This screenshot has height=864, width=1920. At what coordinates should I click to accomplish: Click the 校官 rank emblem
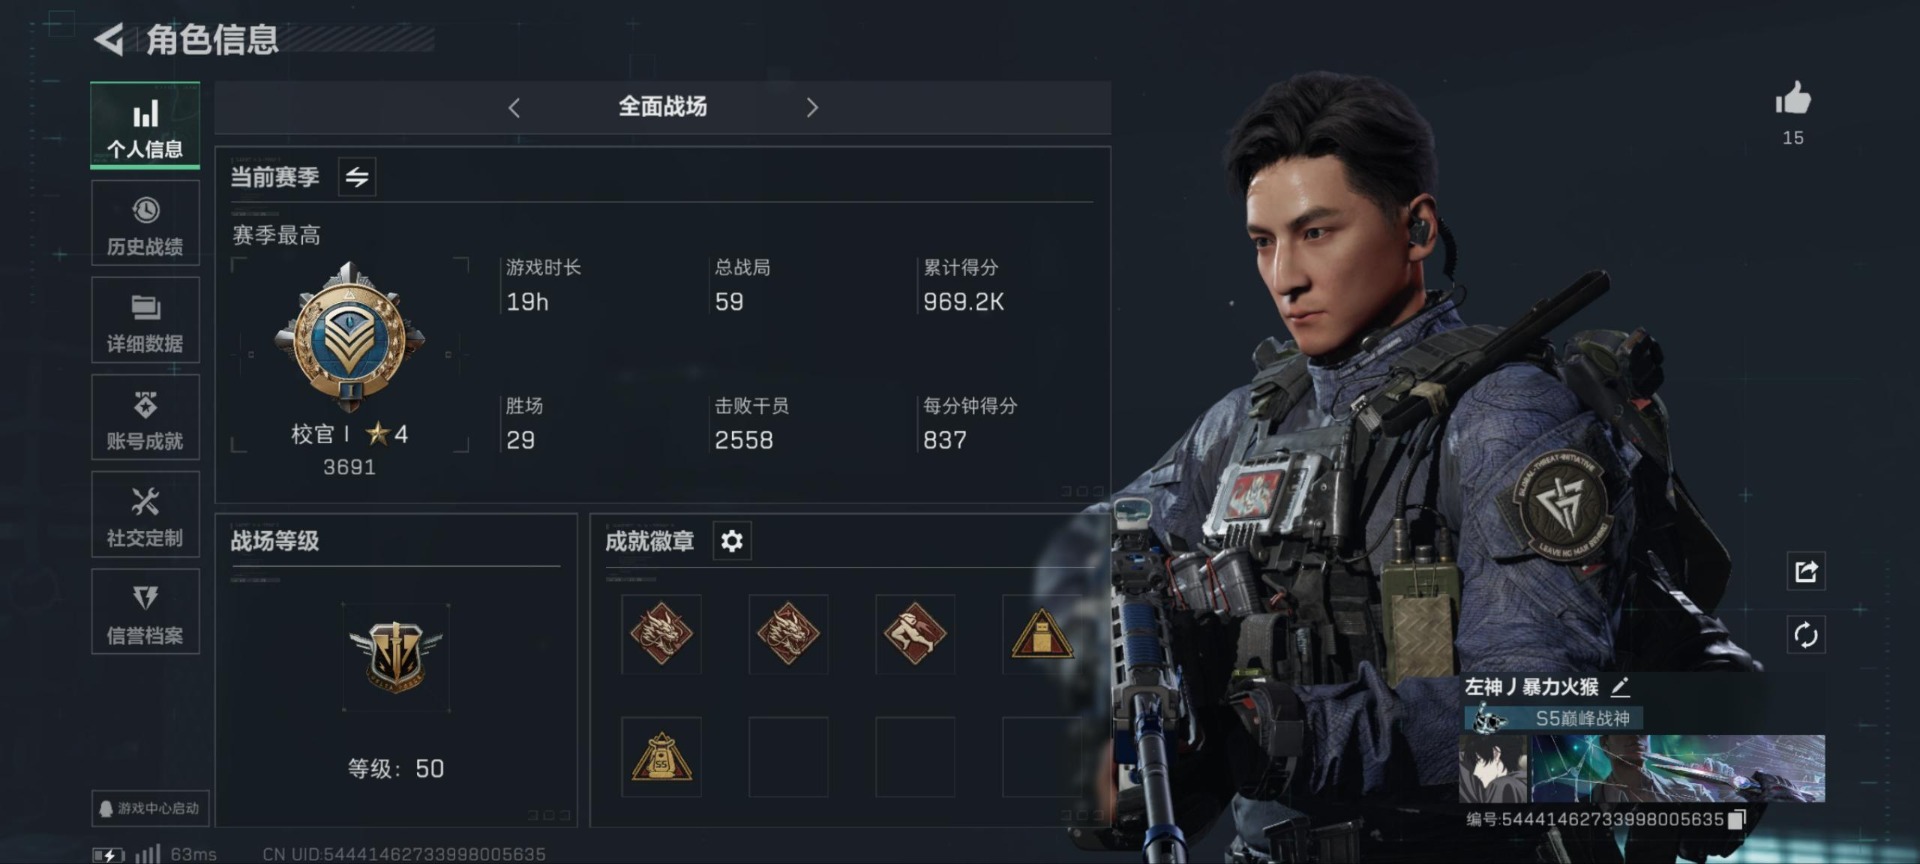(x=350, y=337)
